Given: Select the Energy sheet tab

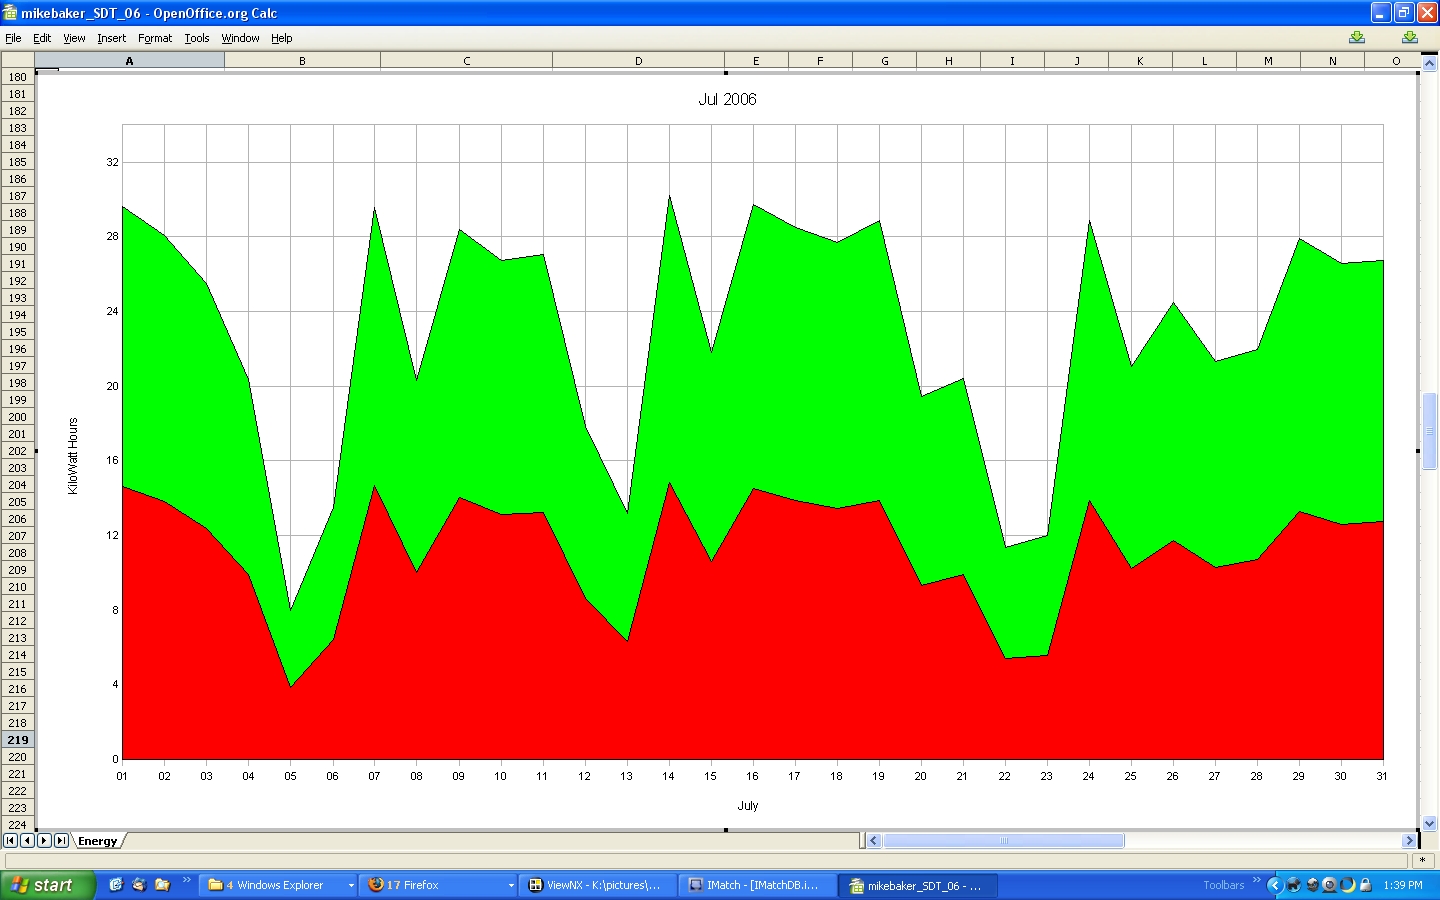Looking at the screenshot, I should click(97, 841).
